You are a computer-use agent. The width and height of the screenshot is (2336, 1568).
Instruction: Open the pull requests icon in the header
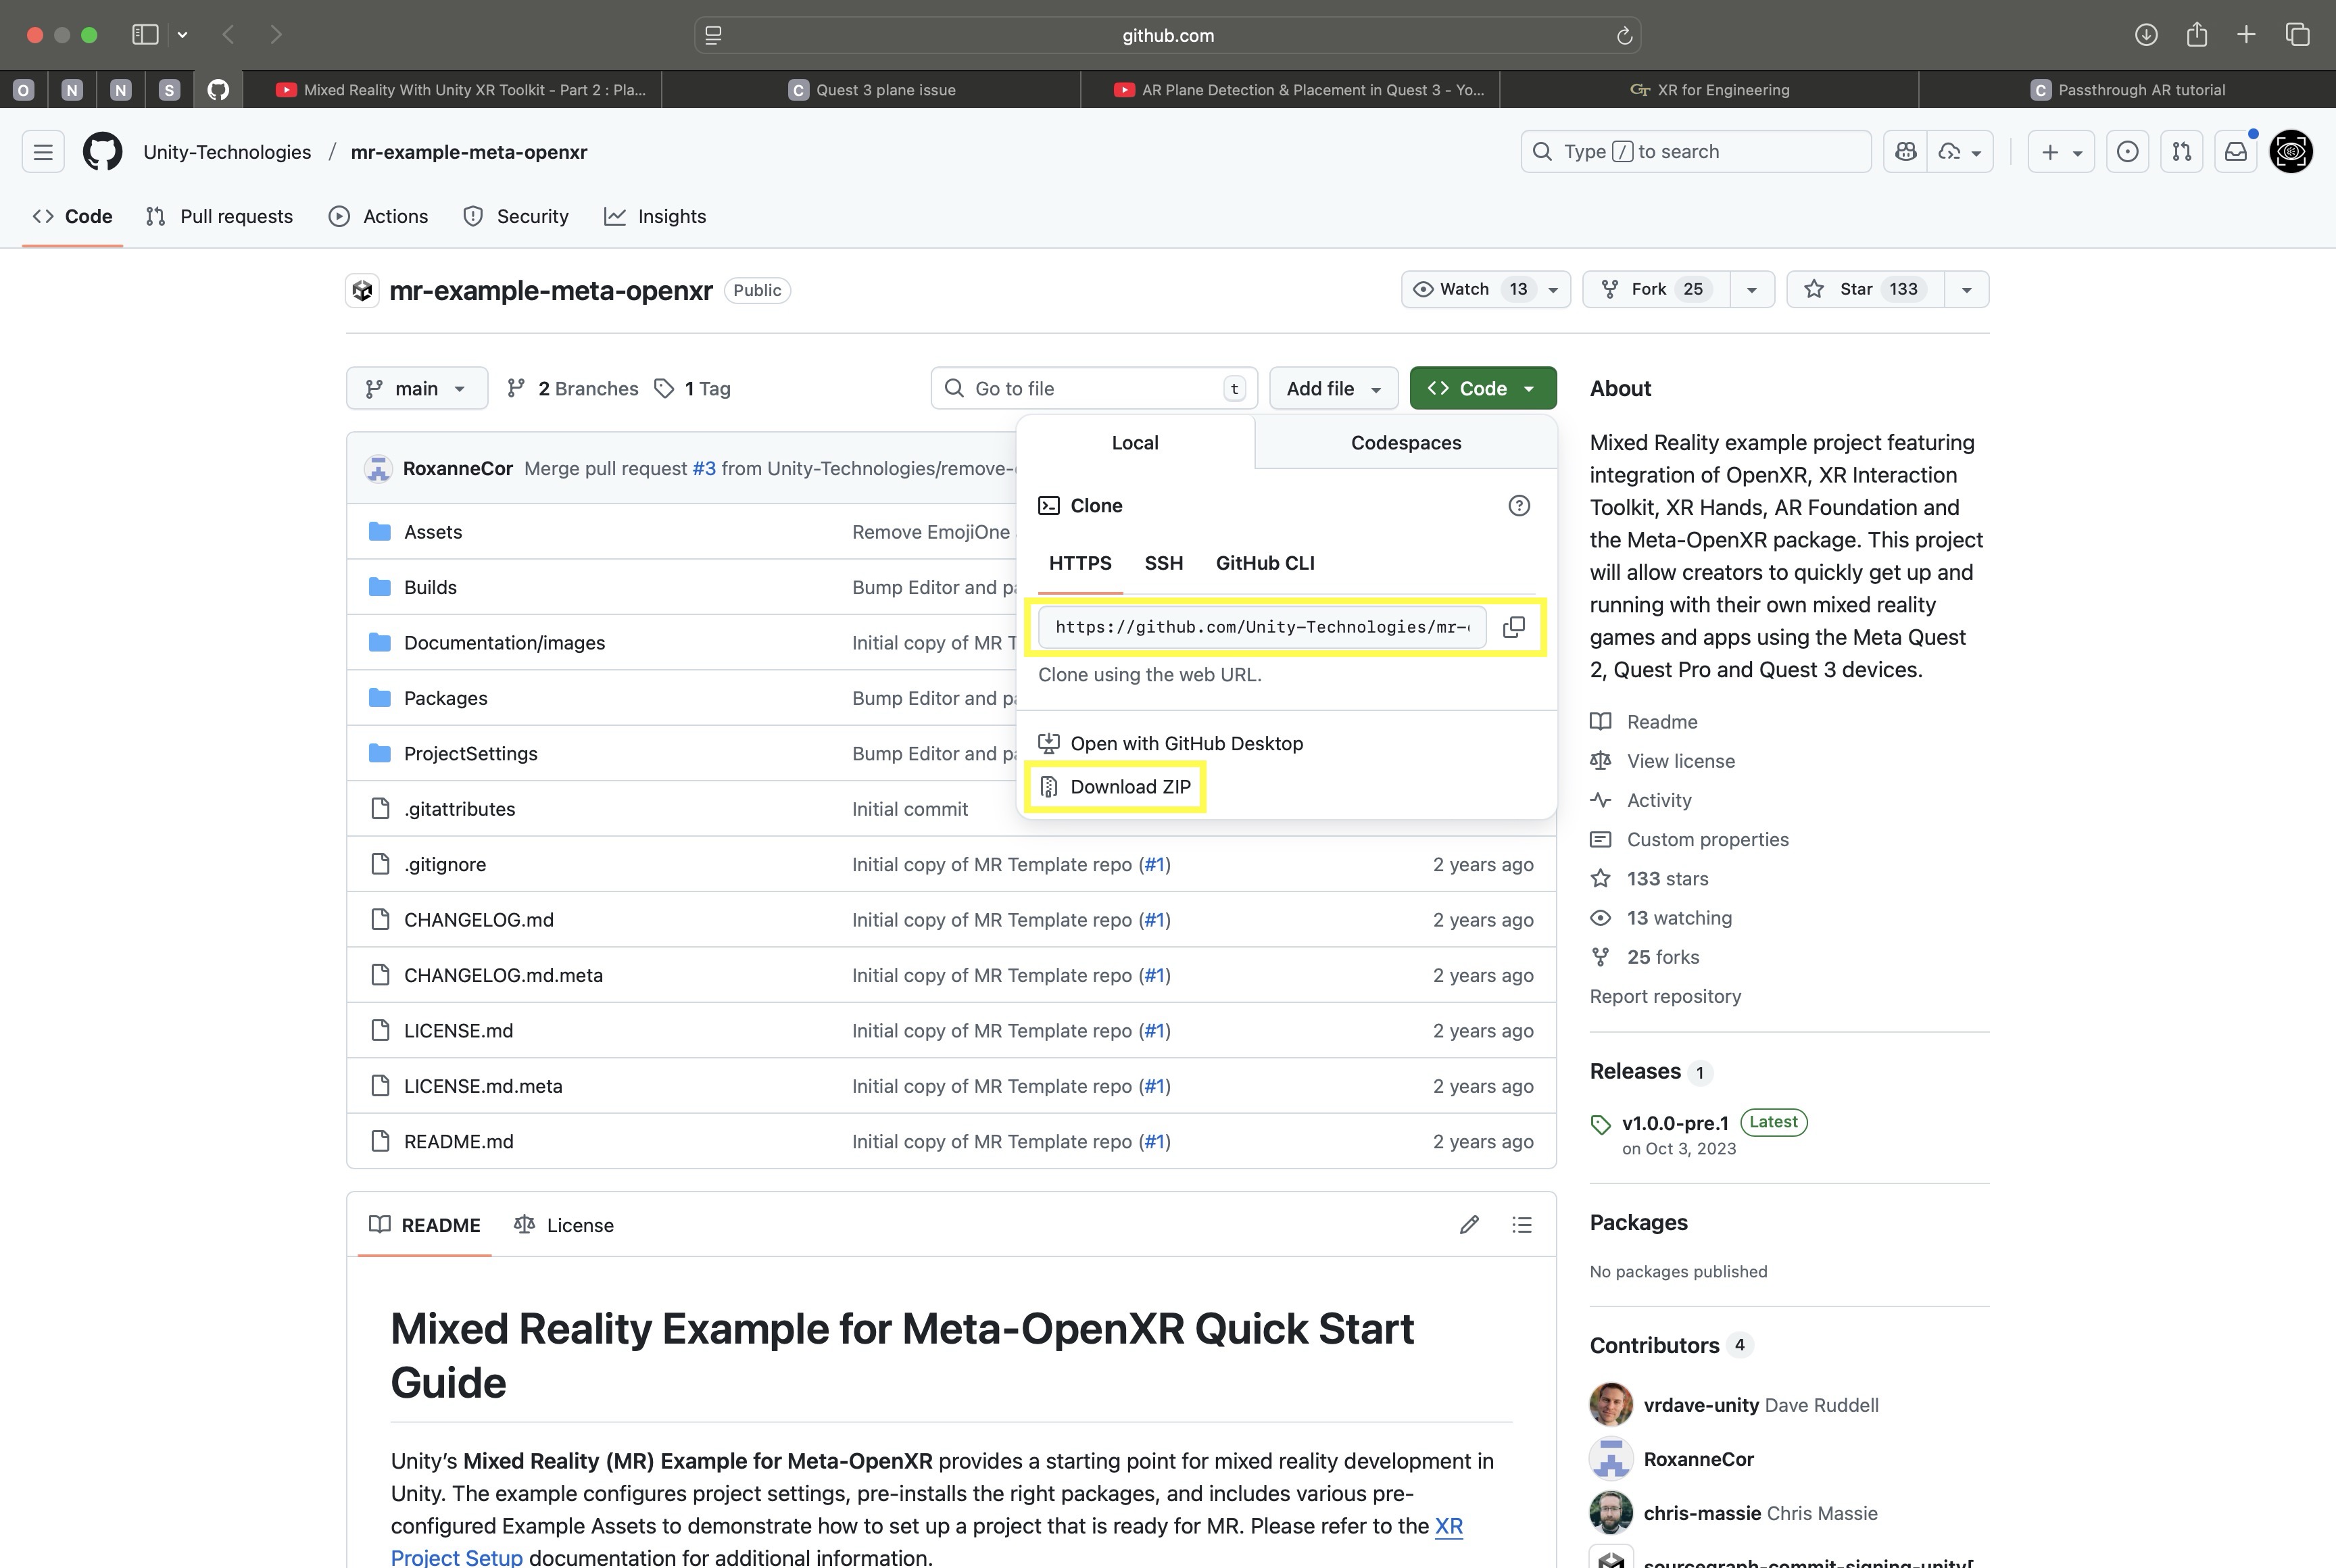click(2181, 152)
